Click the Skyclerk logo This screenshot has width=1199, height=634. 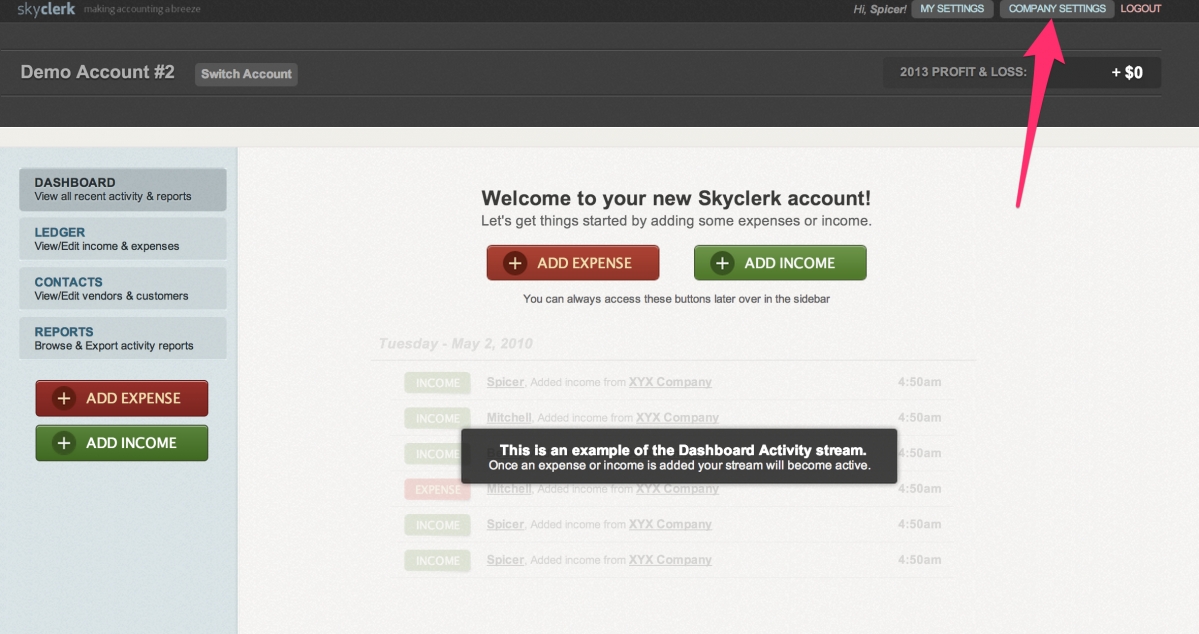pos(46,9)
